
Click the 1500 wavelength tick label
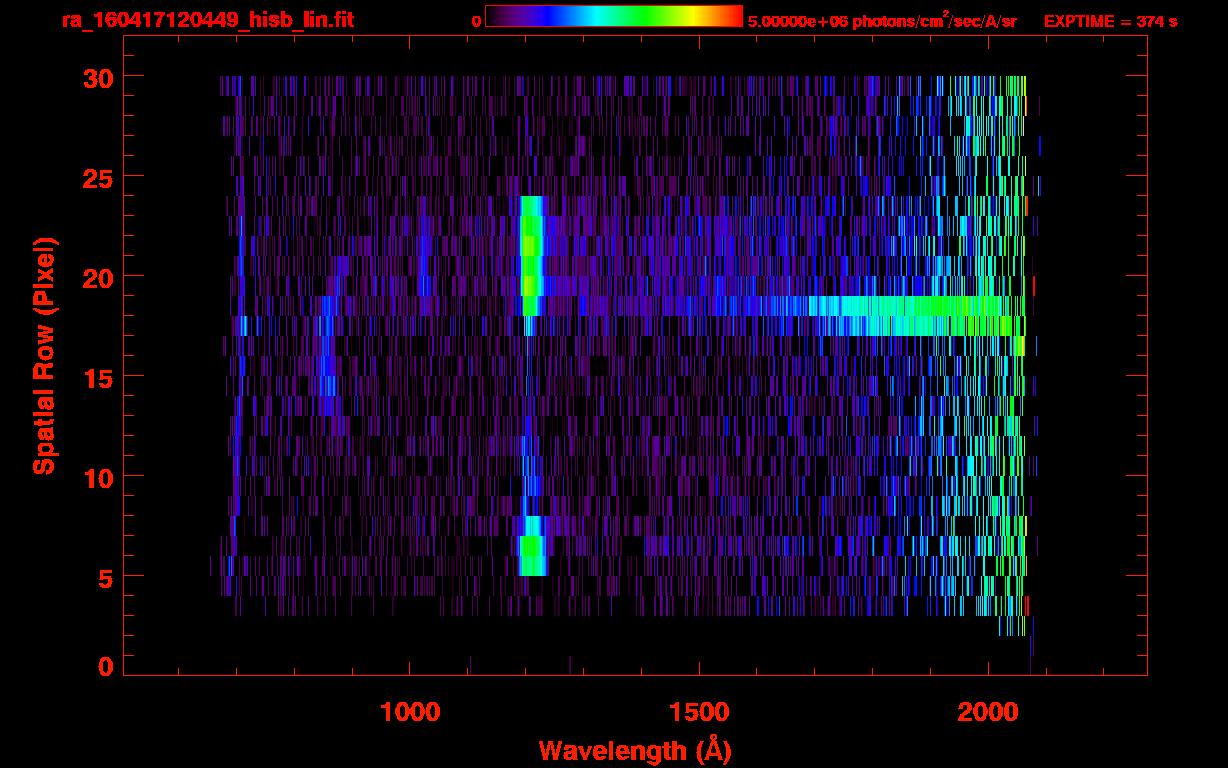coord(699,712)
